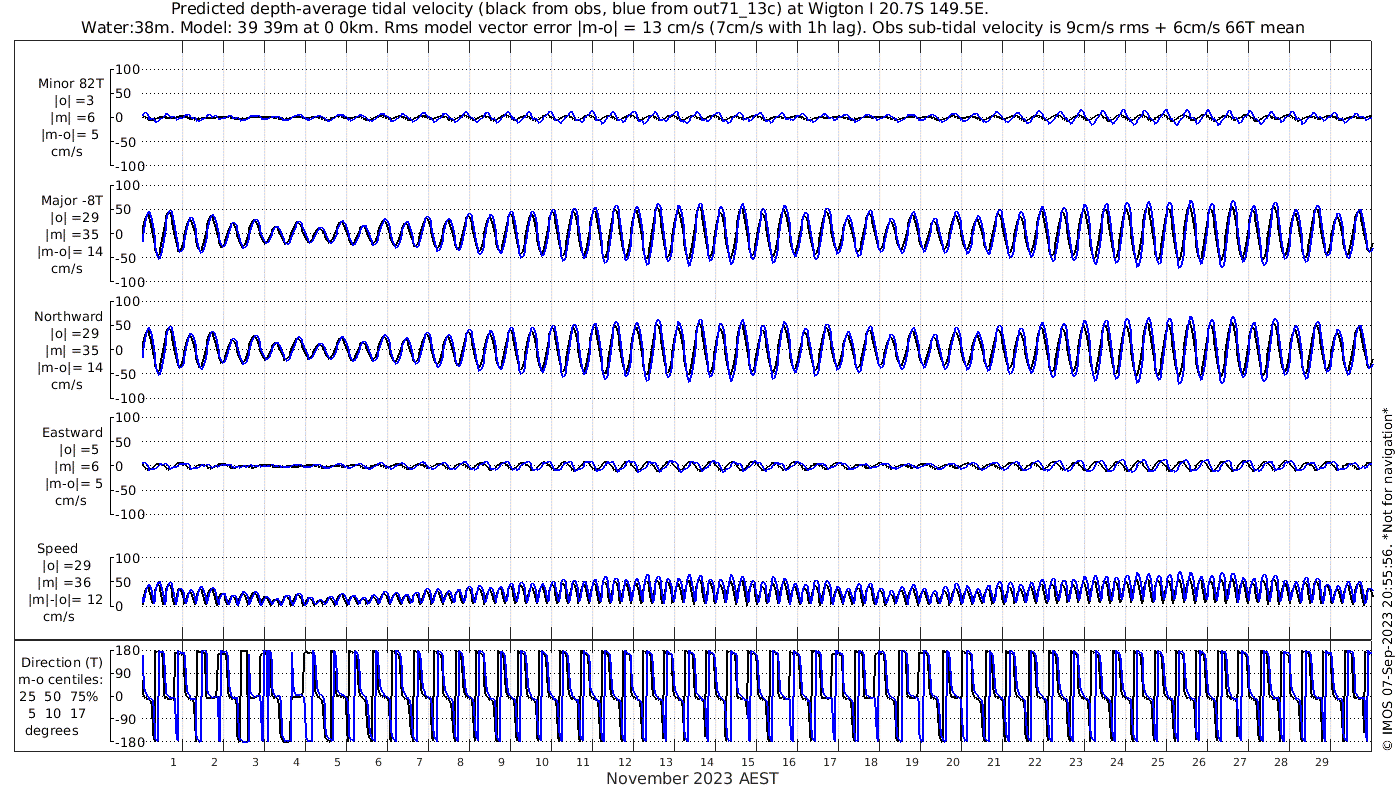Screen dimensions: 1400x800
Task: Select the 'Major -8T' panel label
Action: (72, 201)
